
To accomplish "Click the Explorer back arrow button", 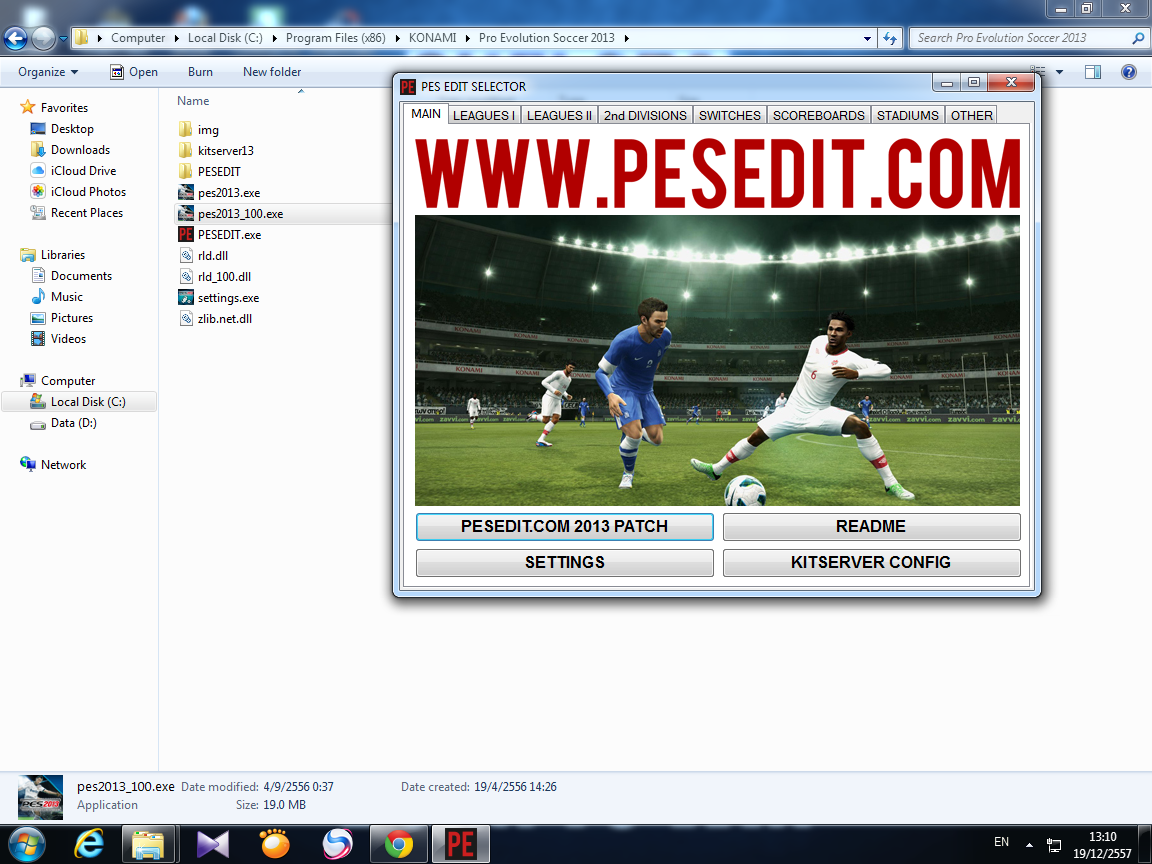I will pyautogui.click(x=15, y=38).
